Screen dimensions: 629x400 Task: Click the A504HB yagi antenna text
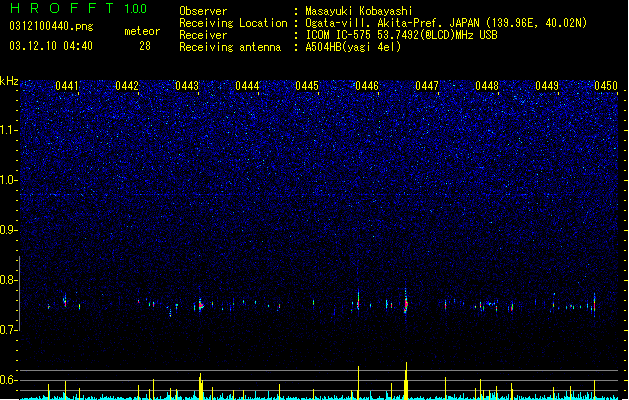pos(353,47)
